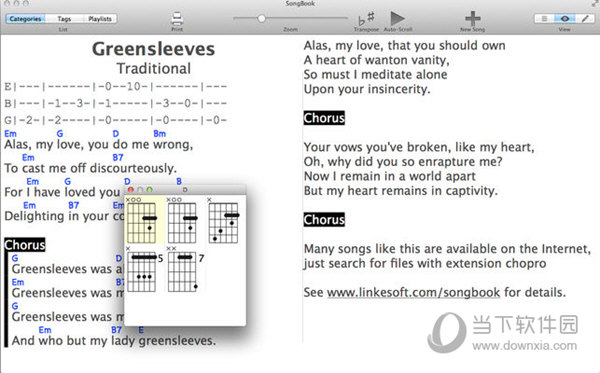Click second Chorus label in right column
The image size is (600, 373).
[324, 220]
